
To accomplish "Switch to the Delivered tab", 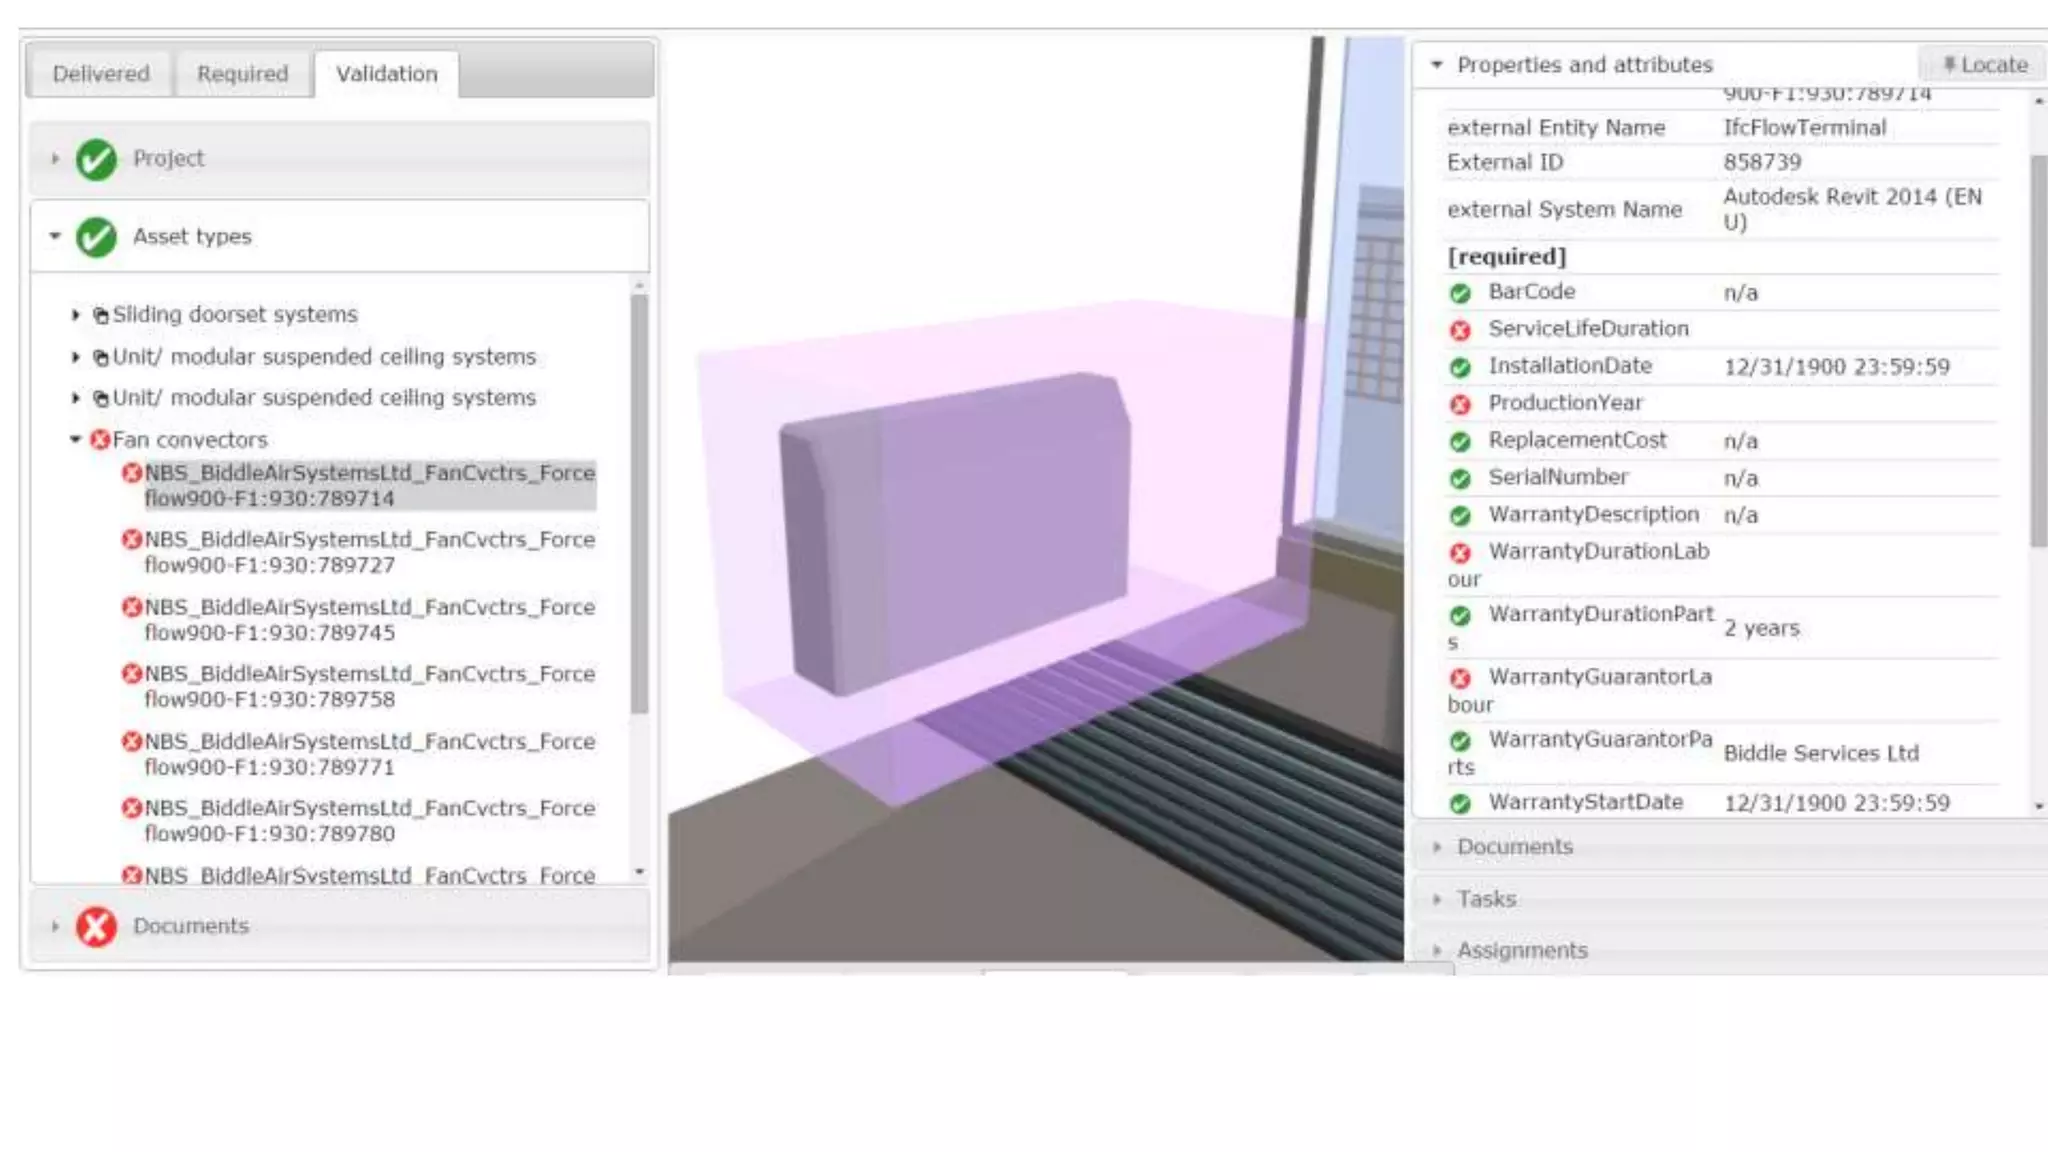I will 101,74.
